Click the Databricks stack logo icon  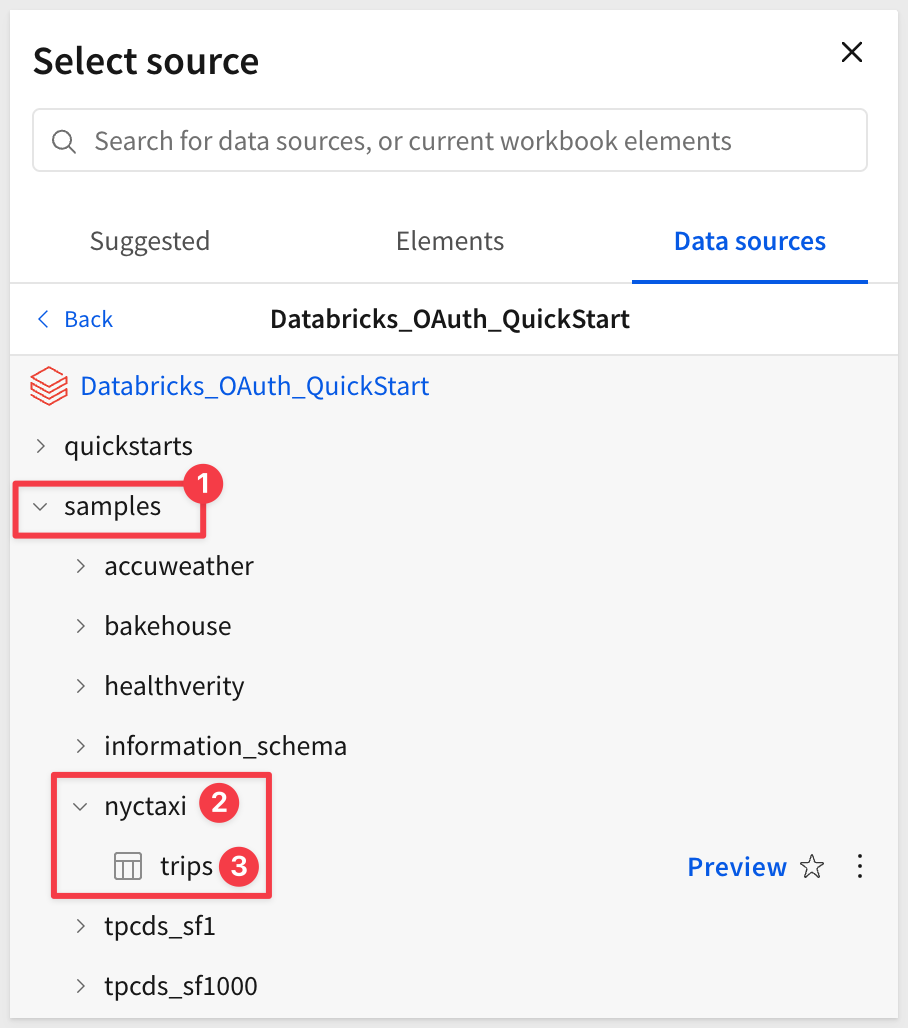[x=48, y=386]
